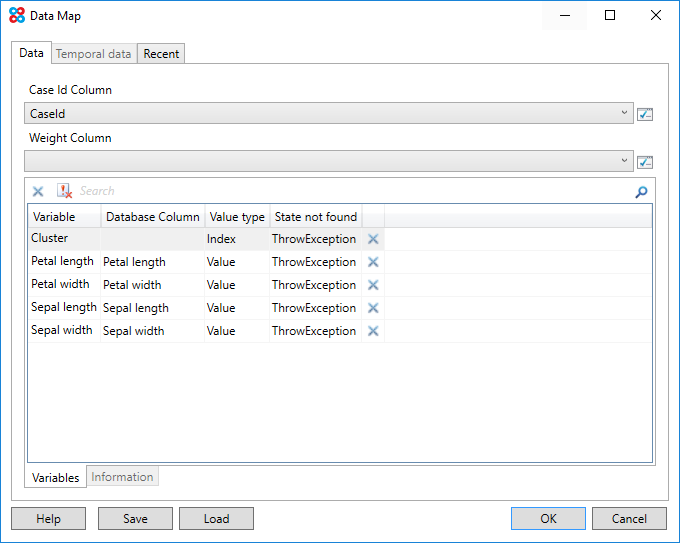
Task: Remove the Cluster variable row
Action: 373,239
